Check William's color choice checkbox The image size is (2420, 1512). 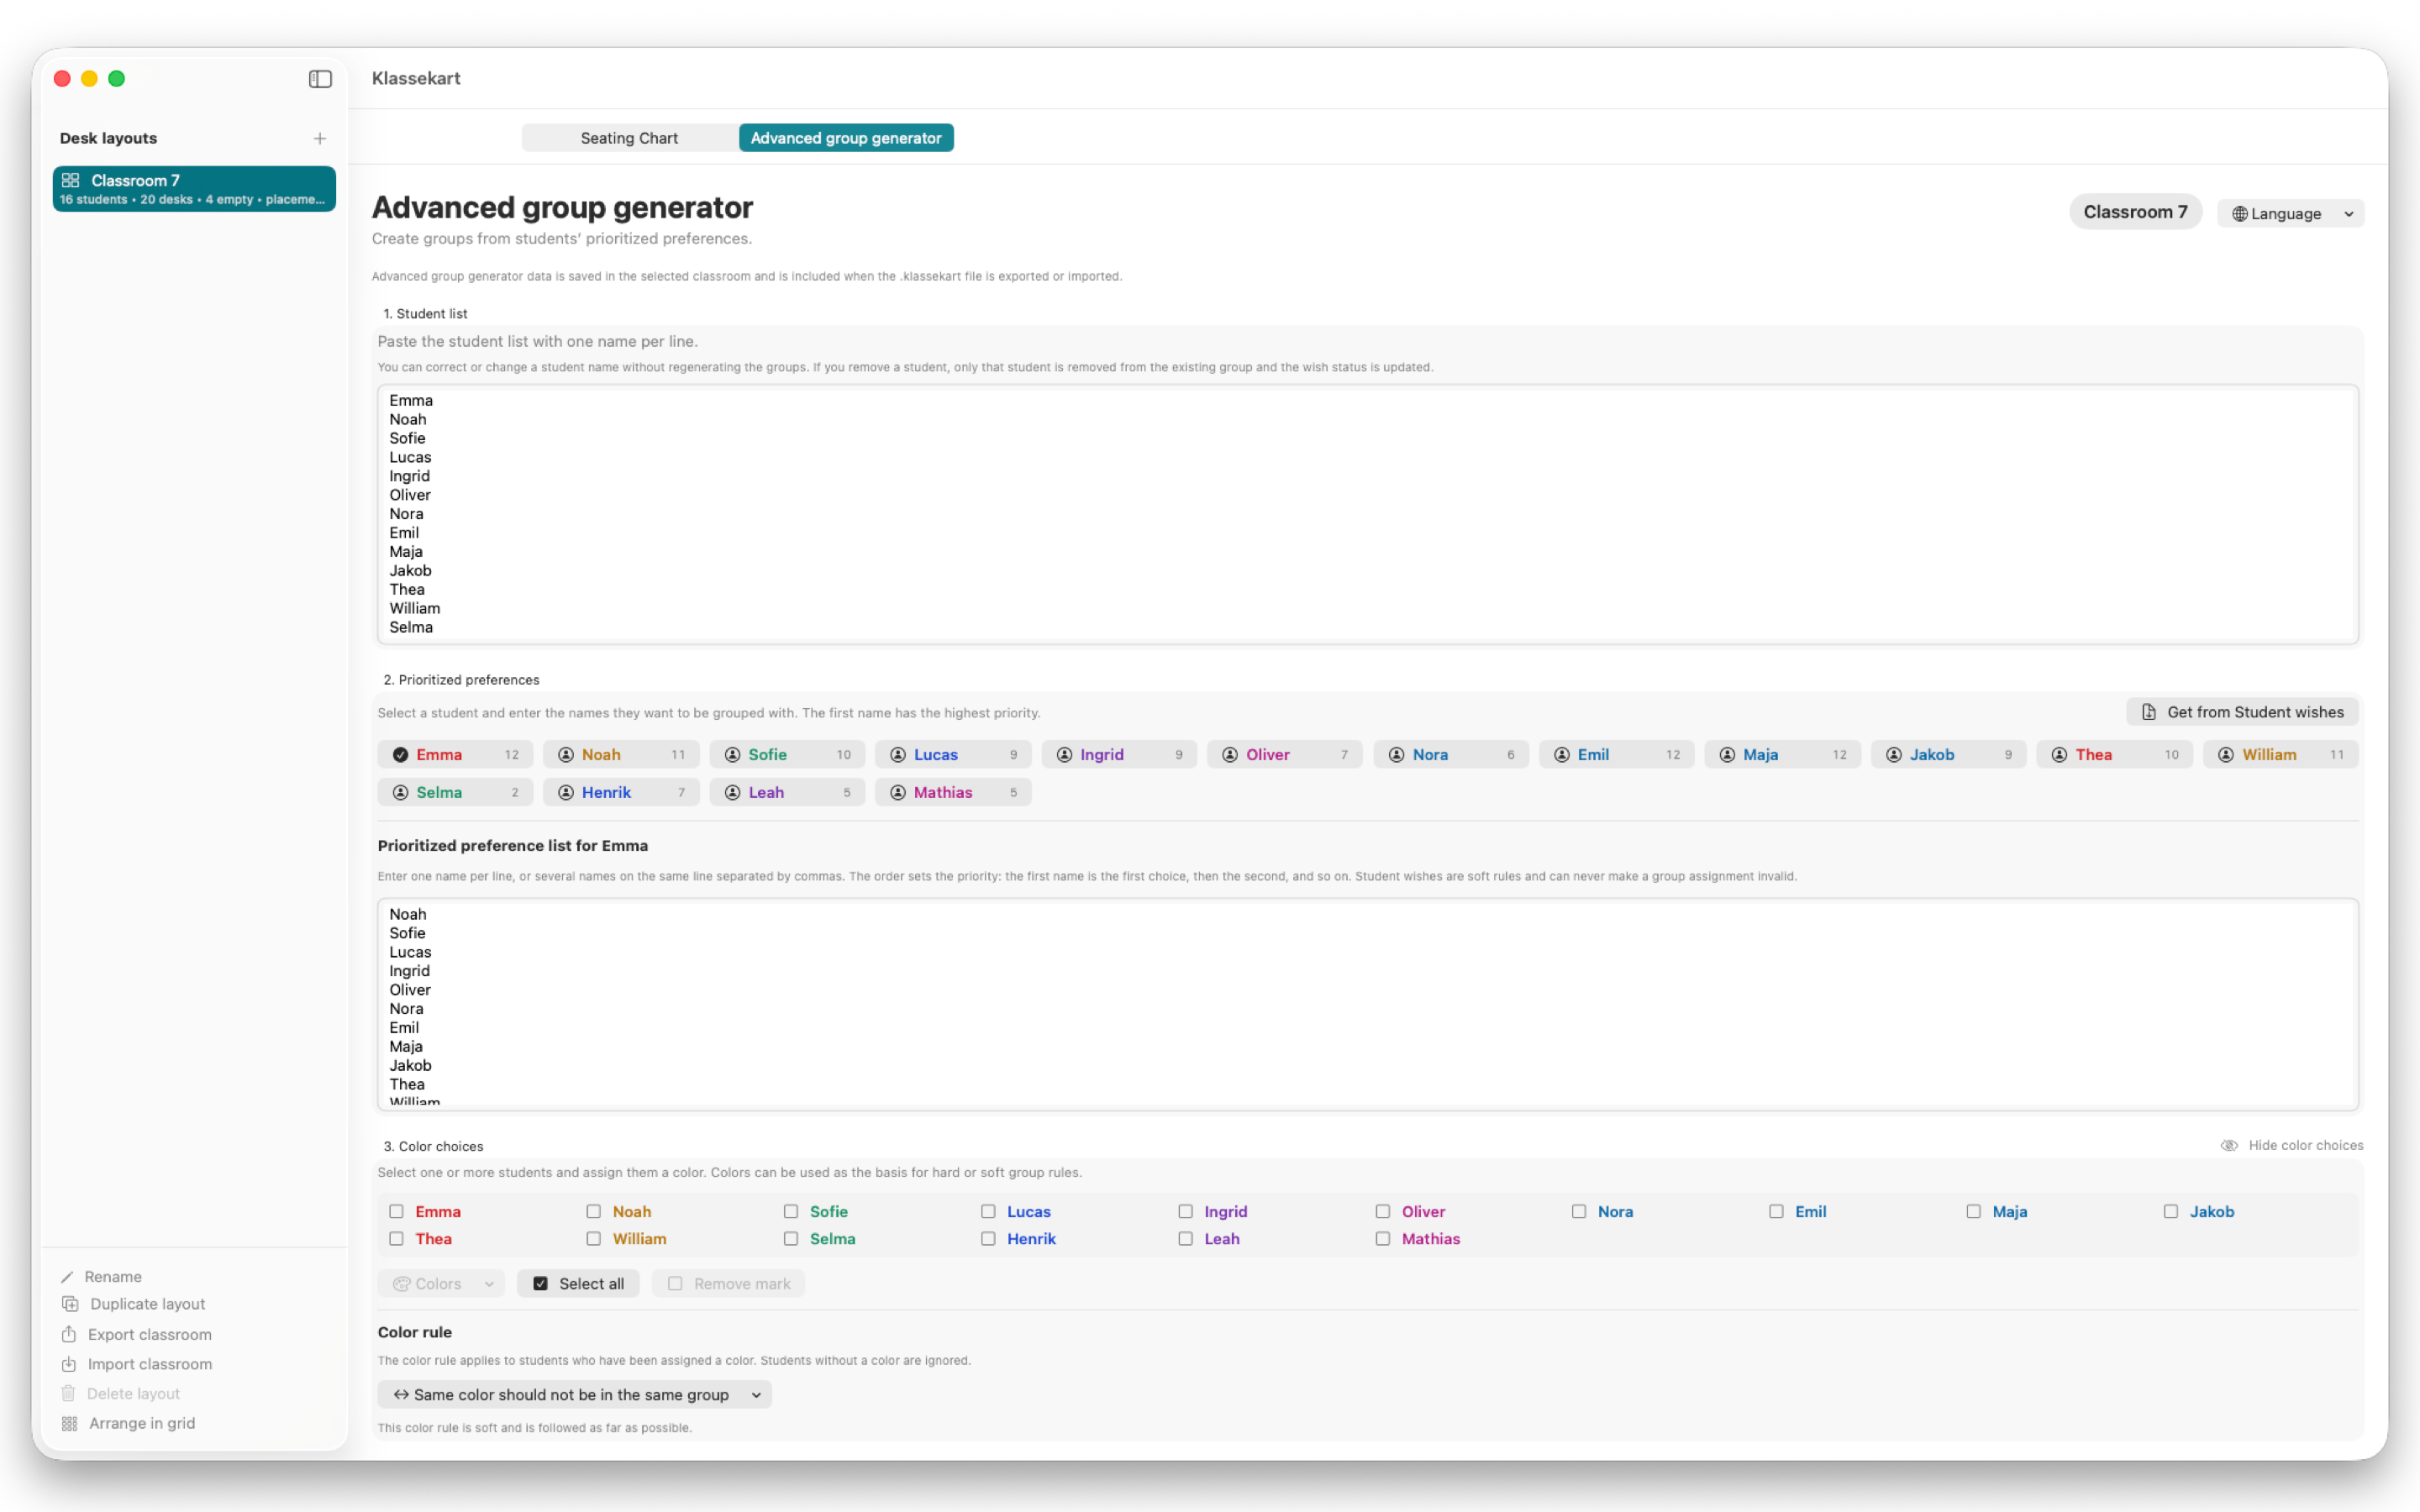pos(594,1239)
